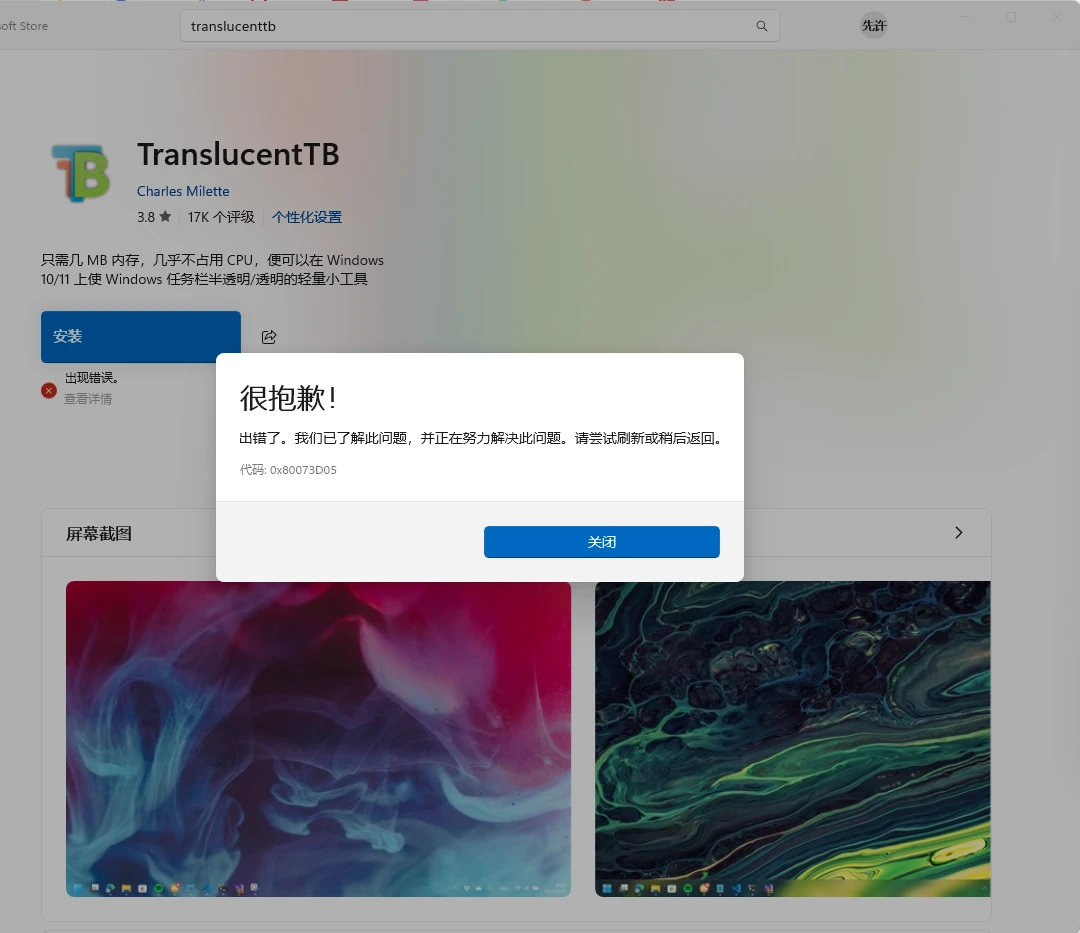The width and height of the screenshot is (1080, 933).
Task: Click 关闭 in the error dialog
Action: coord(601,542)
